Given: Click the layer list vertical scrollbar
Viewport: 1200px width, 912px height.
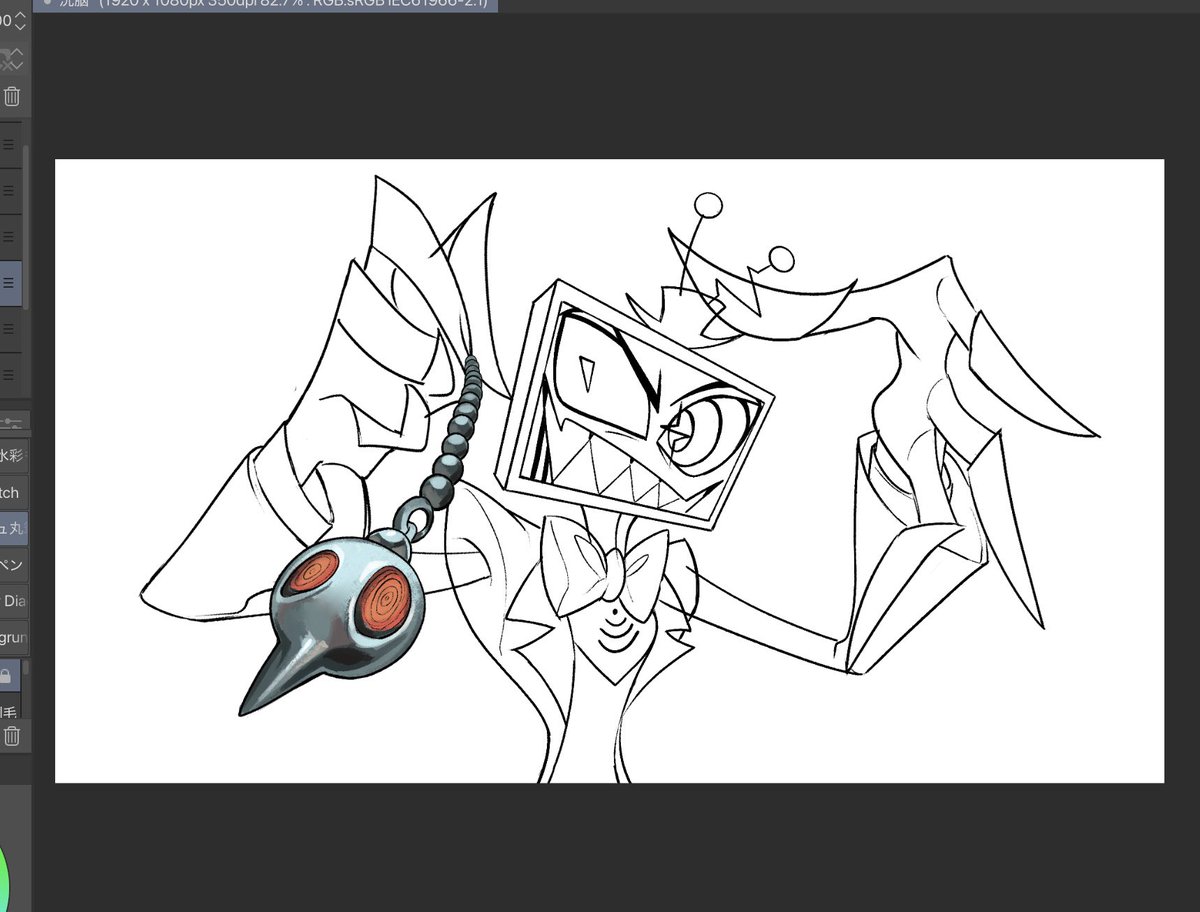Looking at the screenshot, I should coord(26,225).
